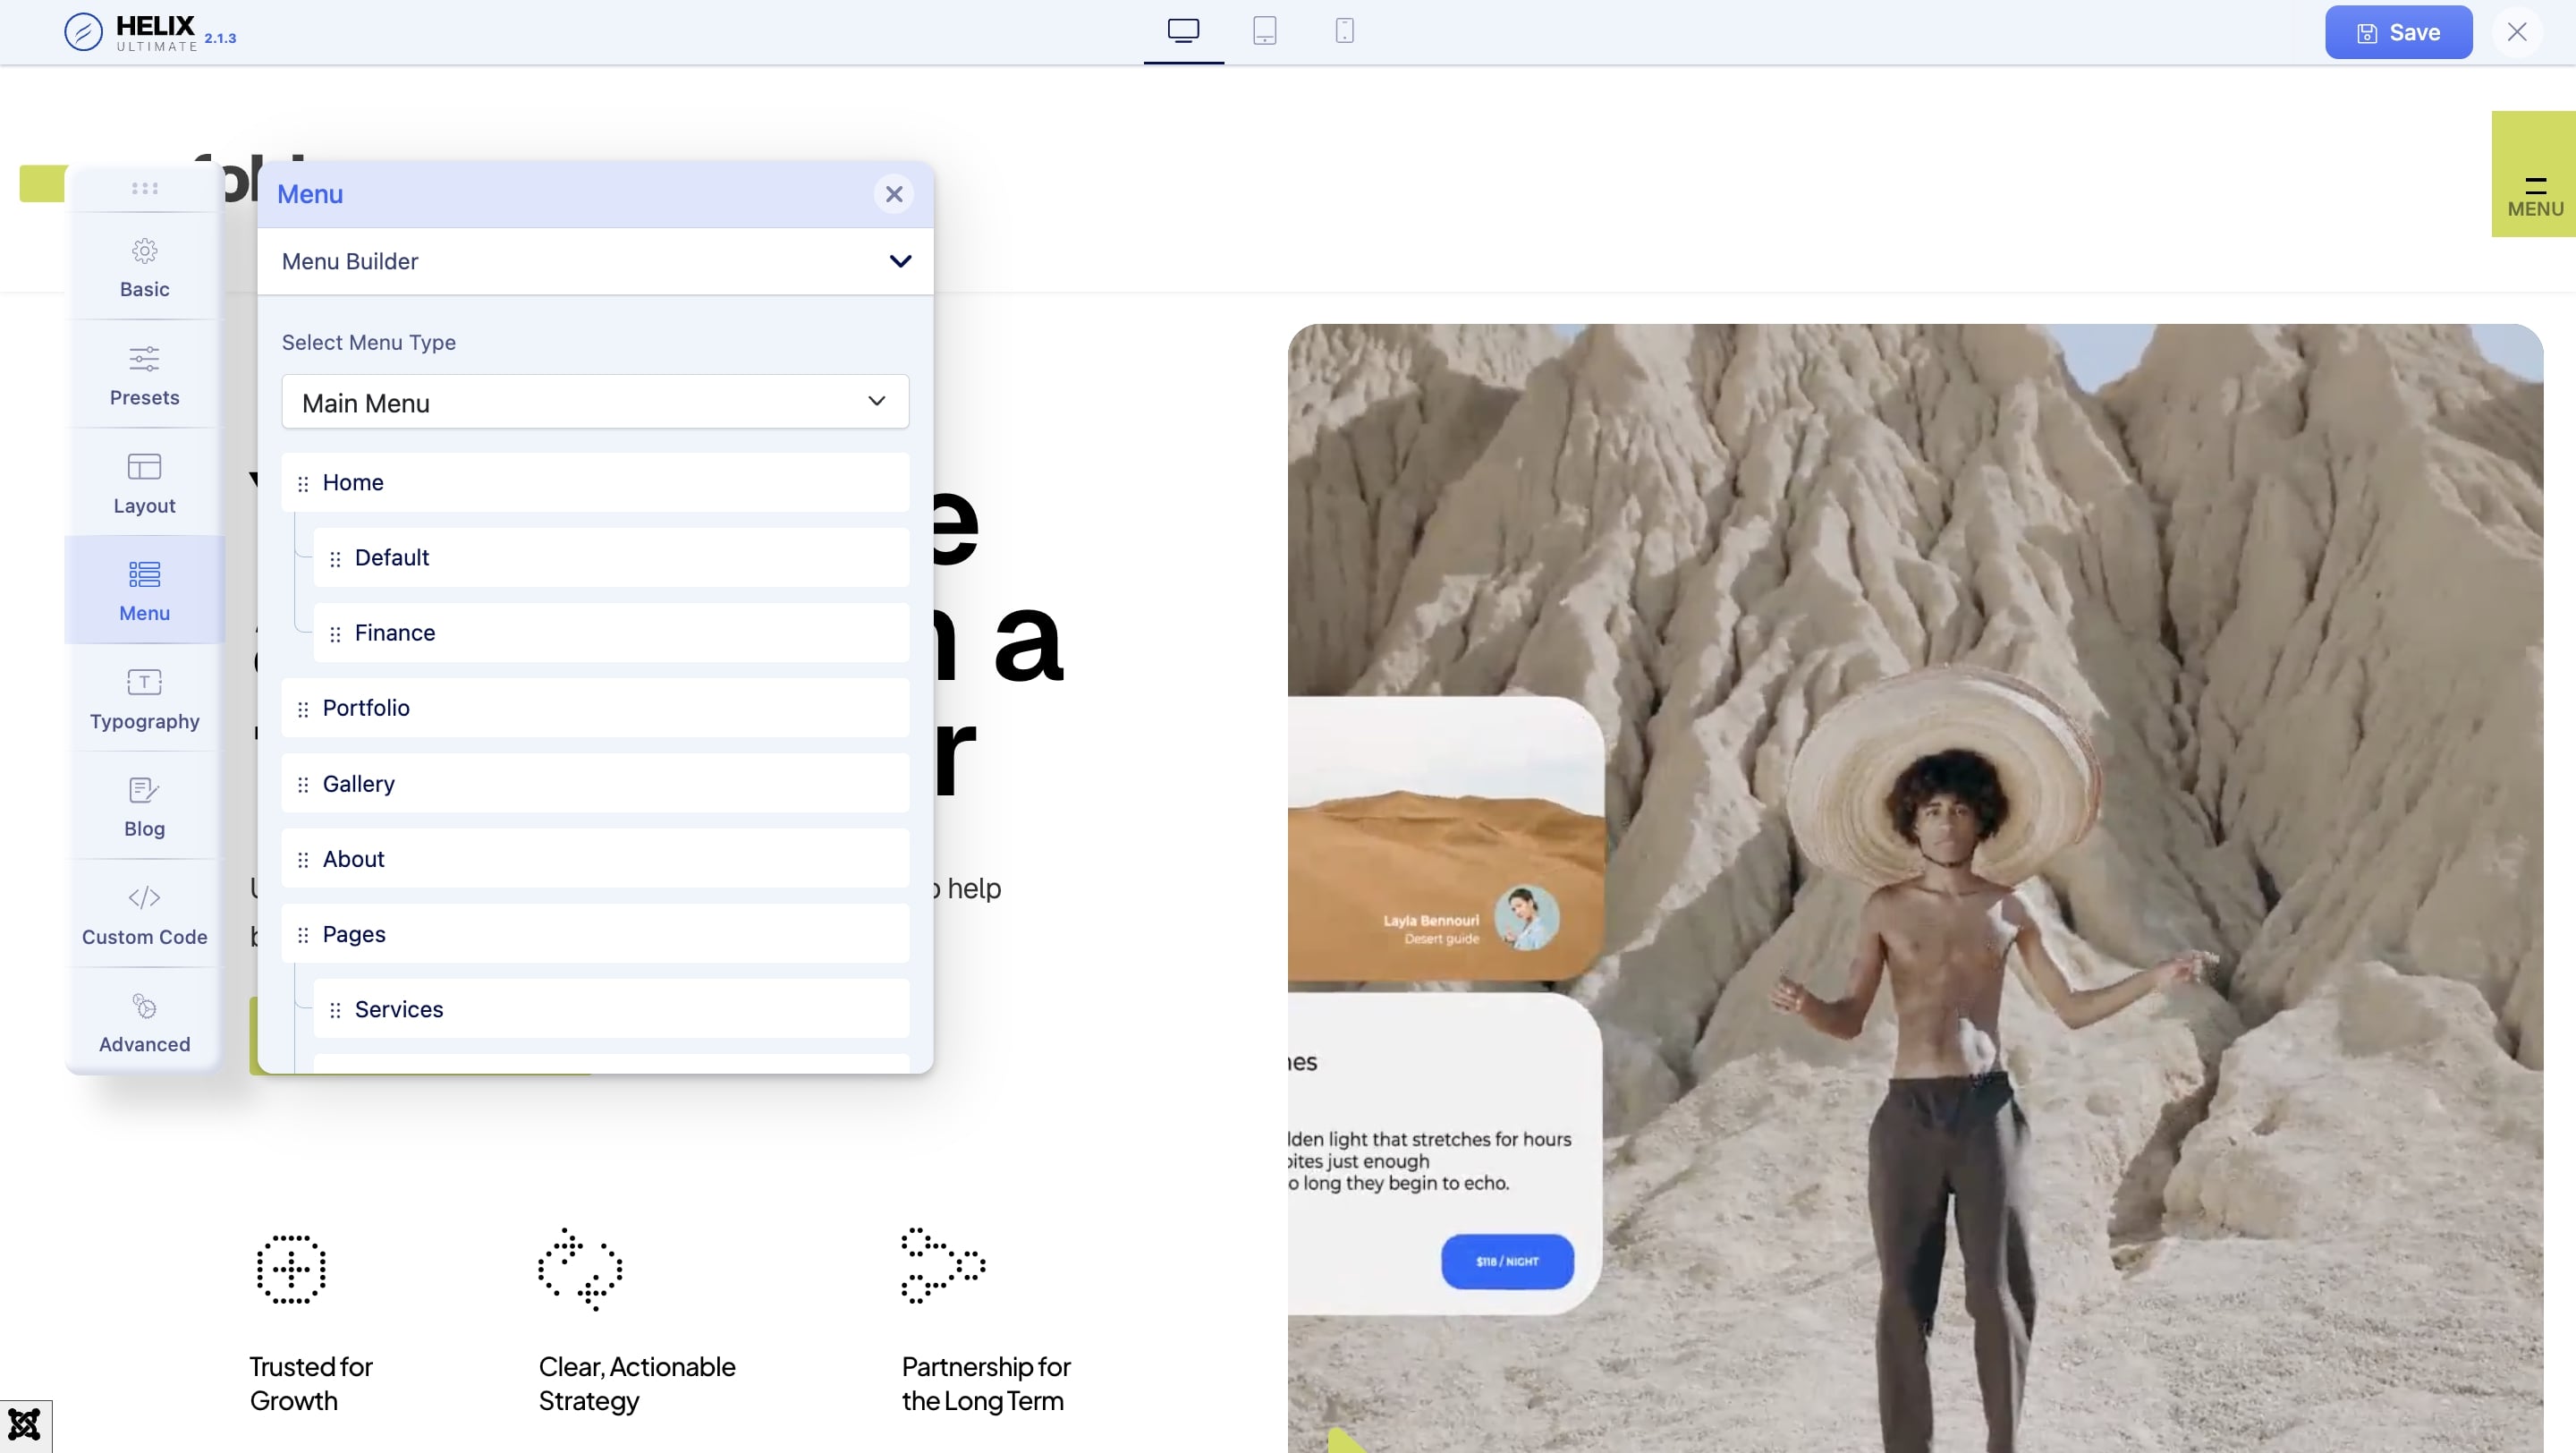Image resolution: width=2576 pixels, height=1453 pixels.
Task: Click the sidebar drag handle dots
Action: click(144, 188)
